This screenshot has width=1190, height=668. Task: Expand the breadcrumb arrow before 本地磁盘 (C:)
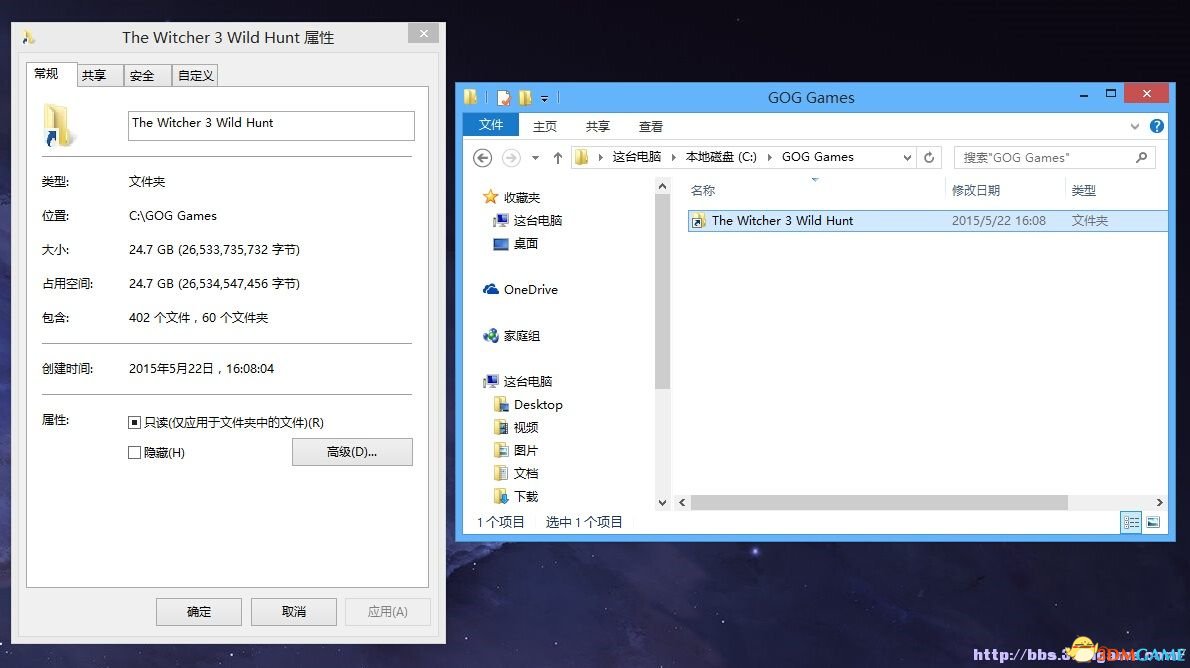pyautogui.click(x=673, y=157)
